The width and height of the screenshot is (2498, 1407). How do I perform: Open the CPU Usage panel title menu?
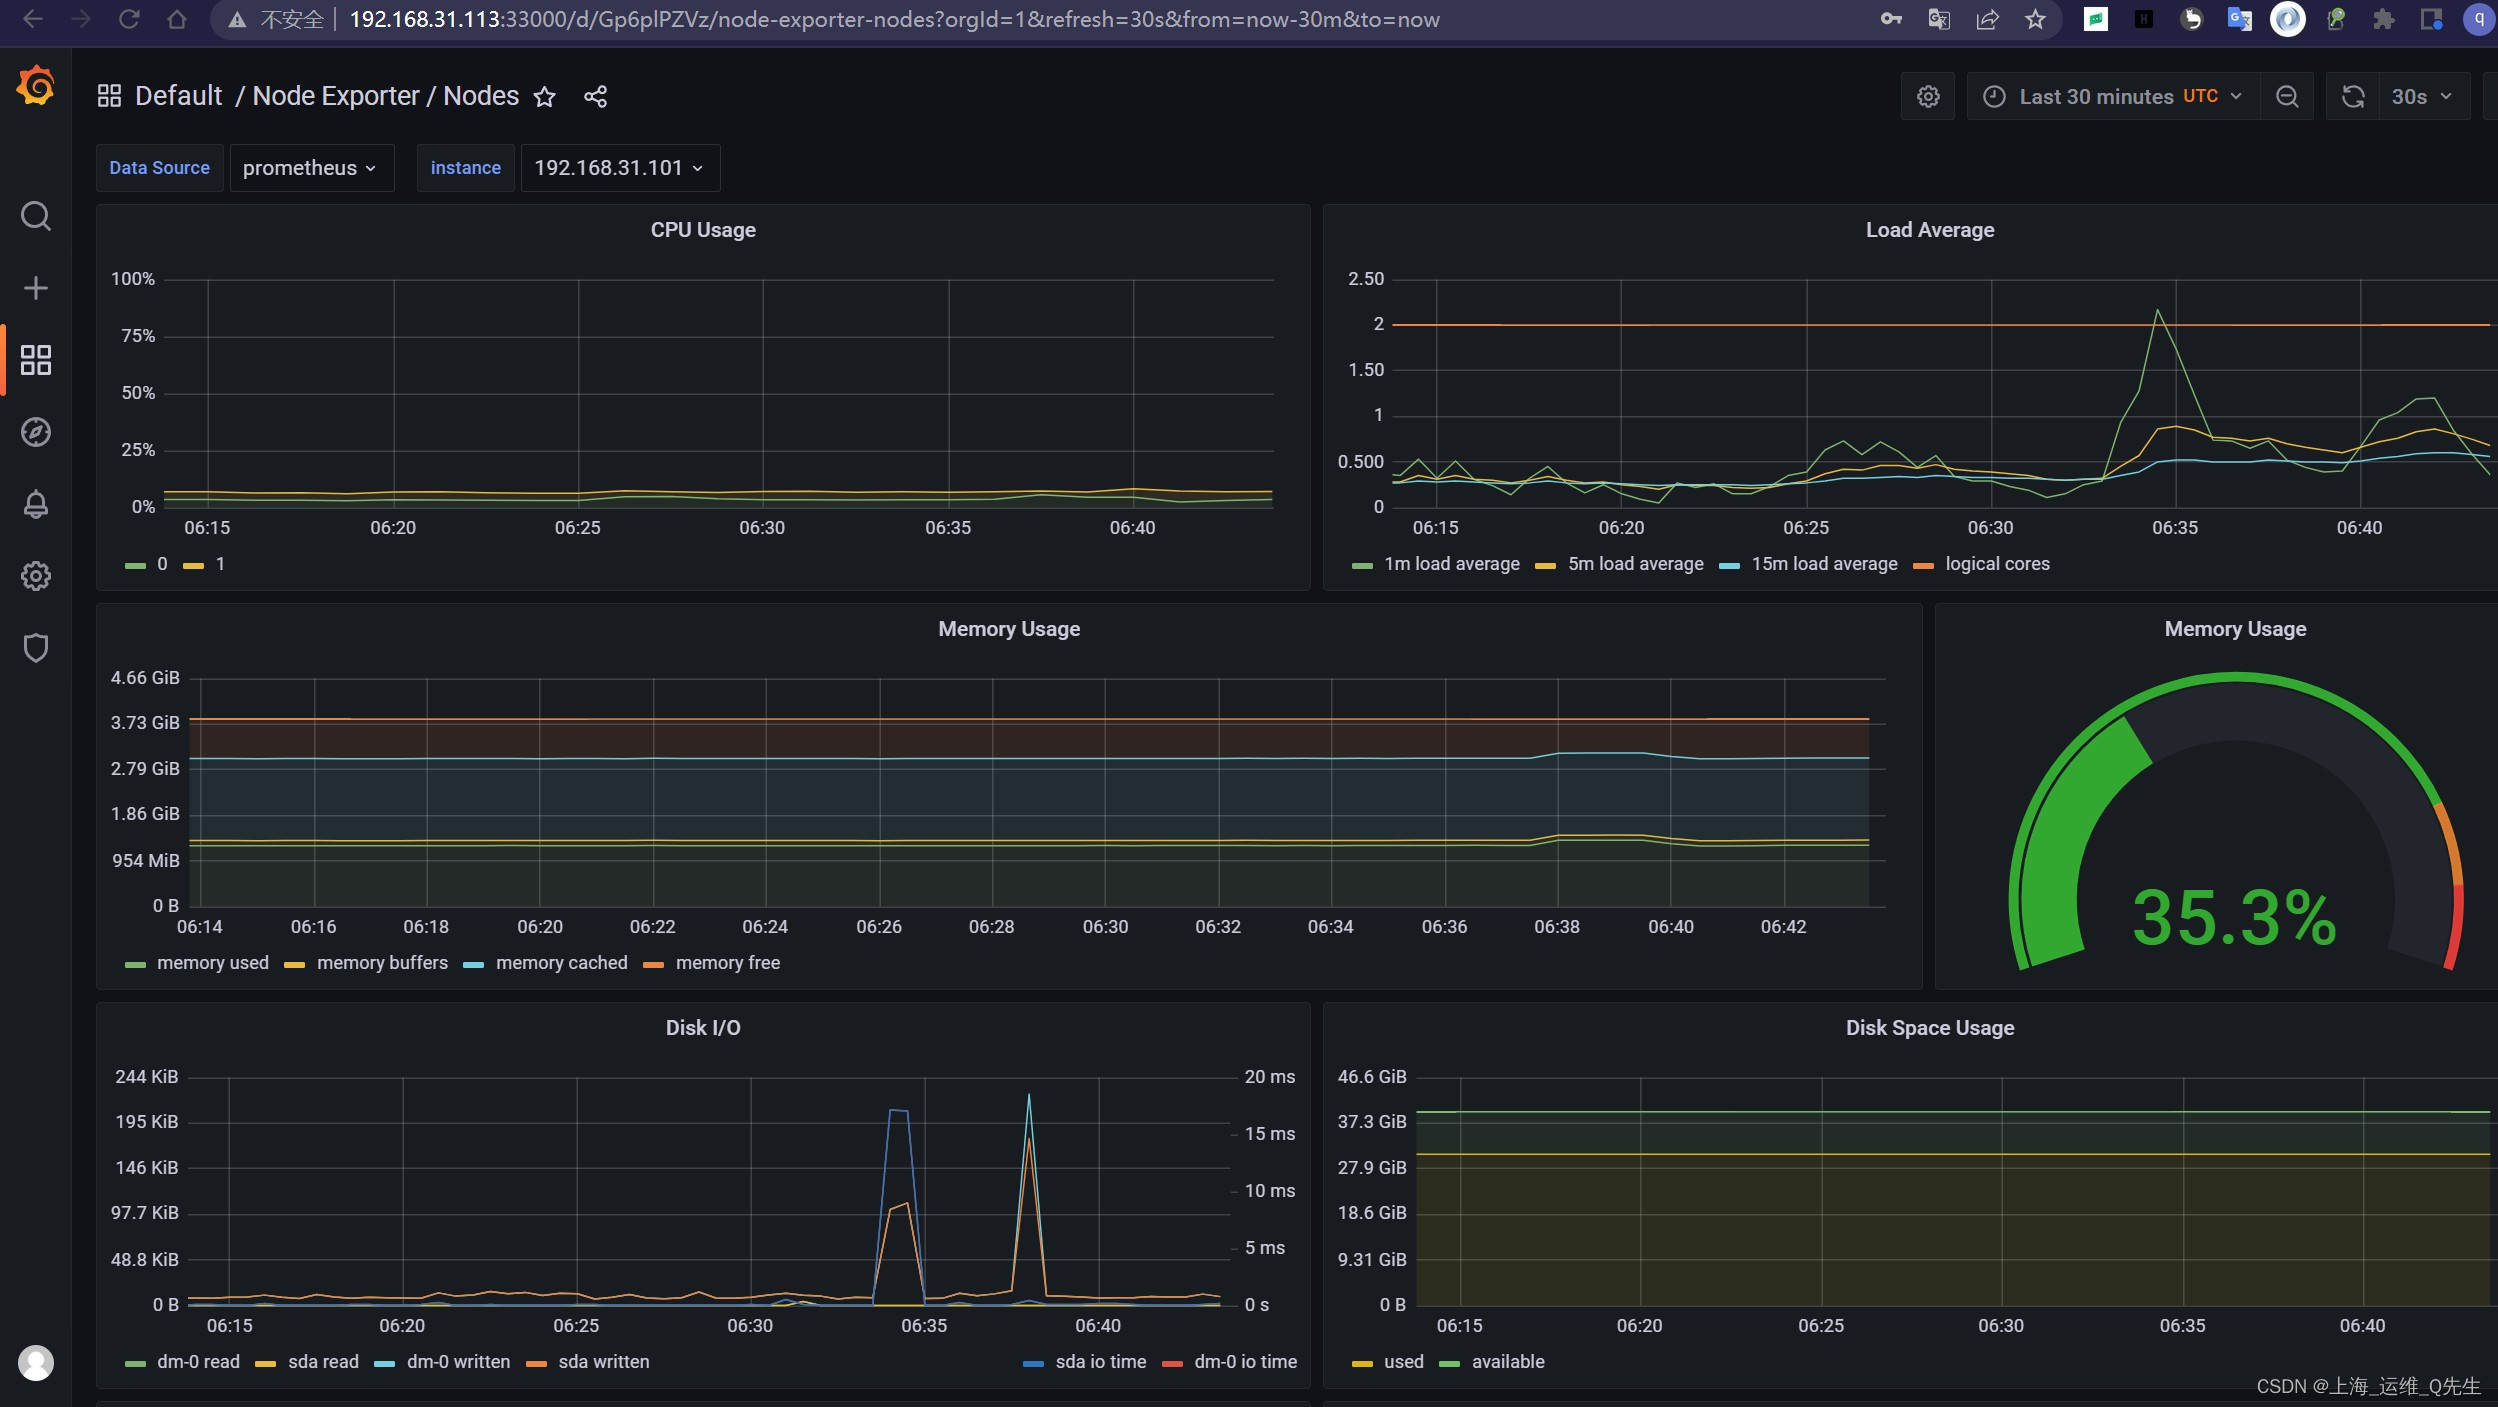(703, 230)
